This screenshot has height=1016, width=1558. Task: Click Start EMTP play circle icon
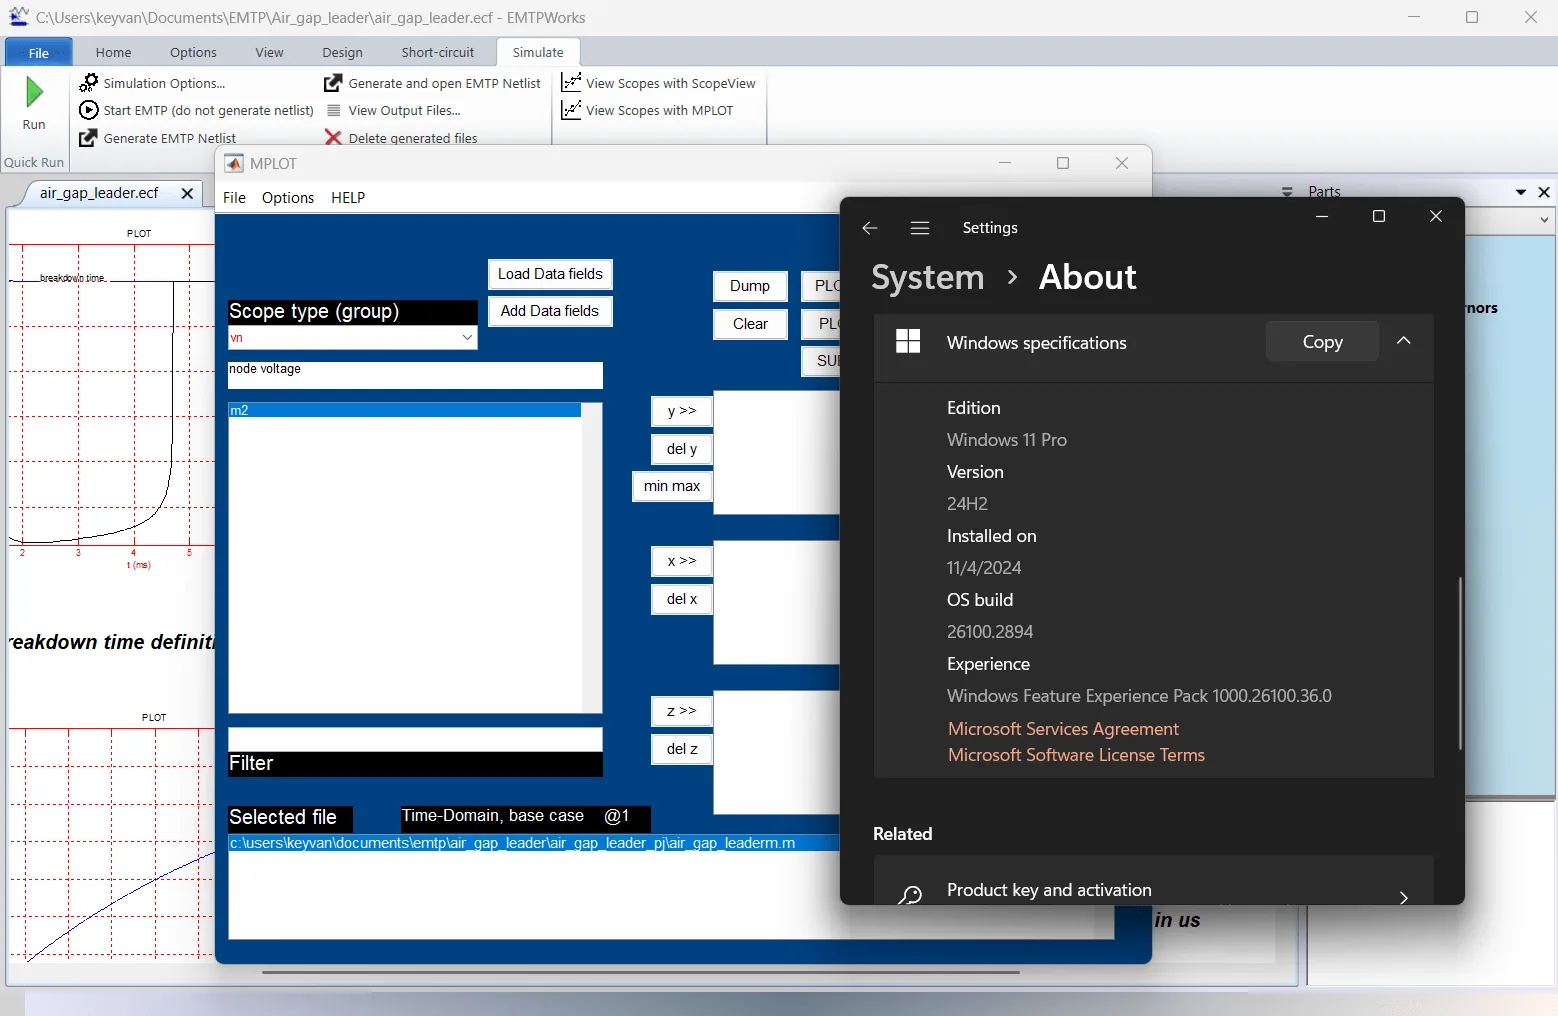pos(89,110)
